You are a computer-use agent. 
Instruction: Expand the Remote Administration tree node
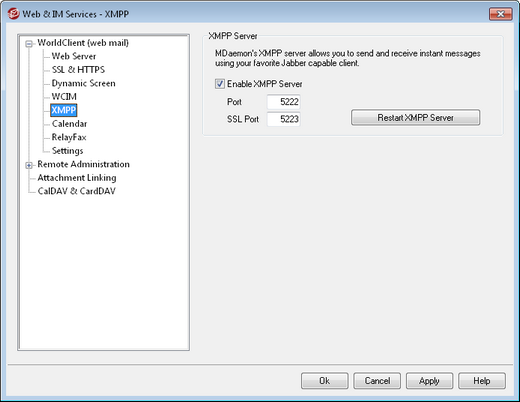pyautogui.click(x=29, y=165)
